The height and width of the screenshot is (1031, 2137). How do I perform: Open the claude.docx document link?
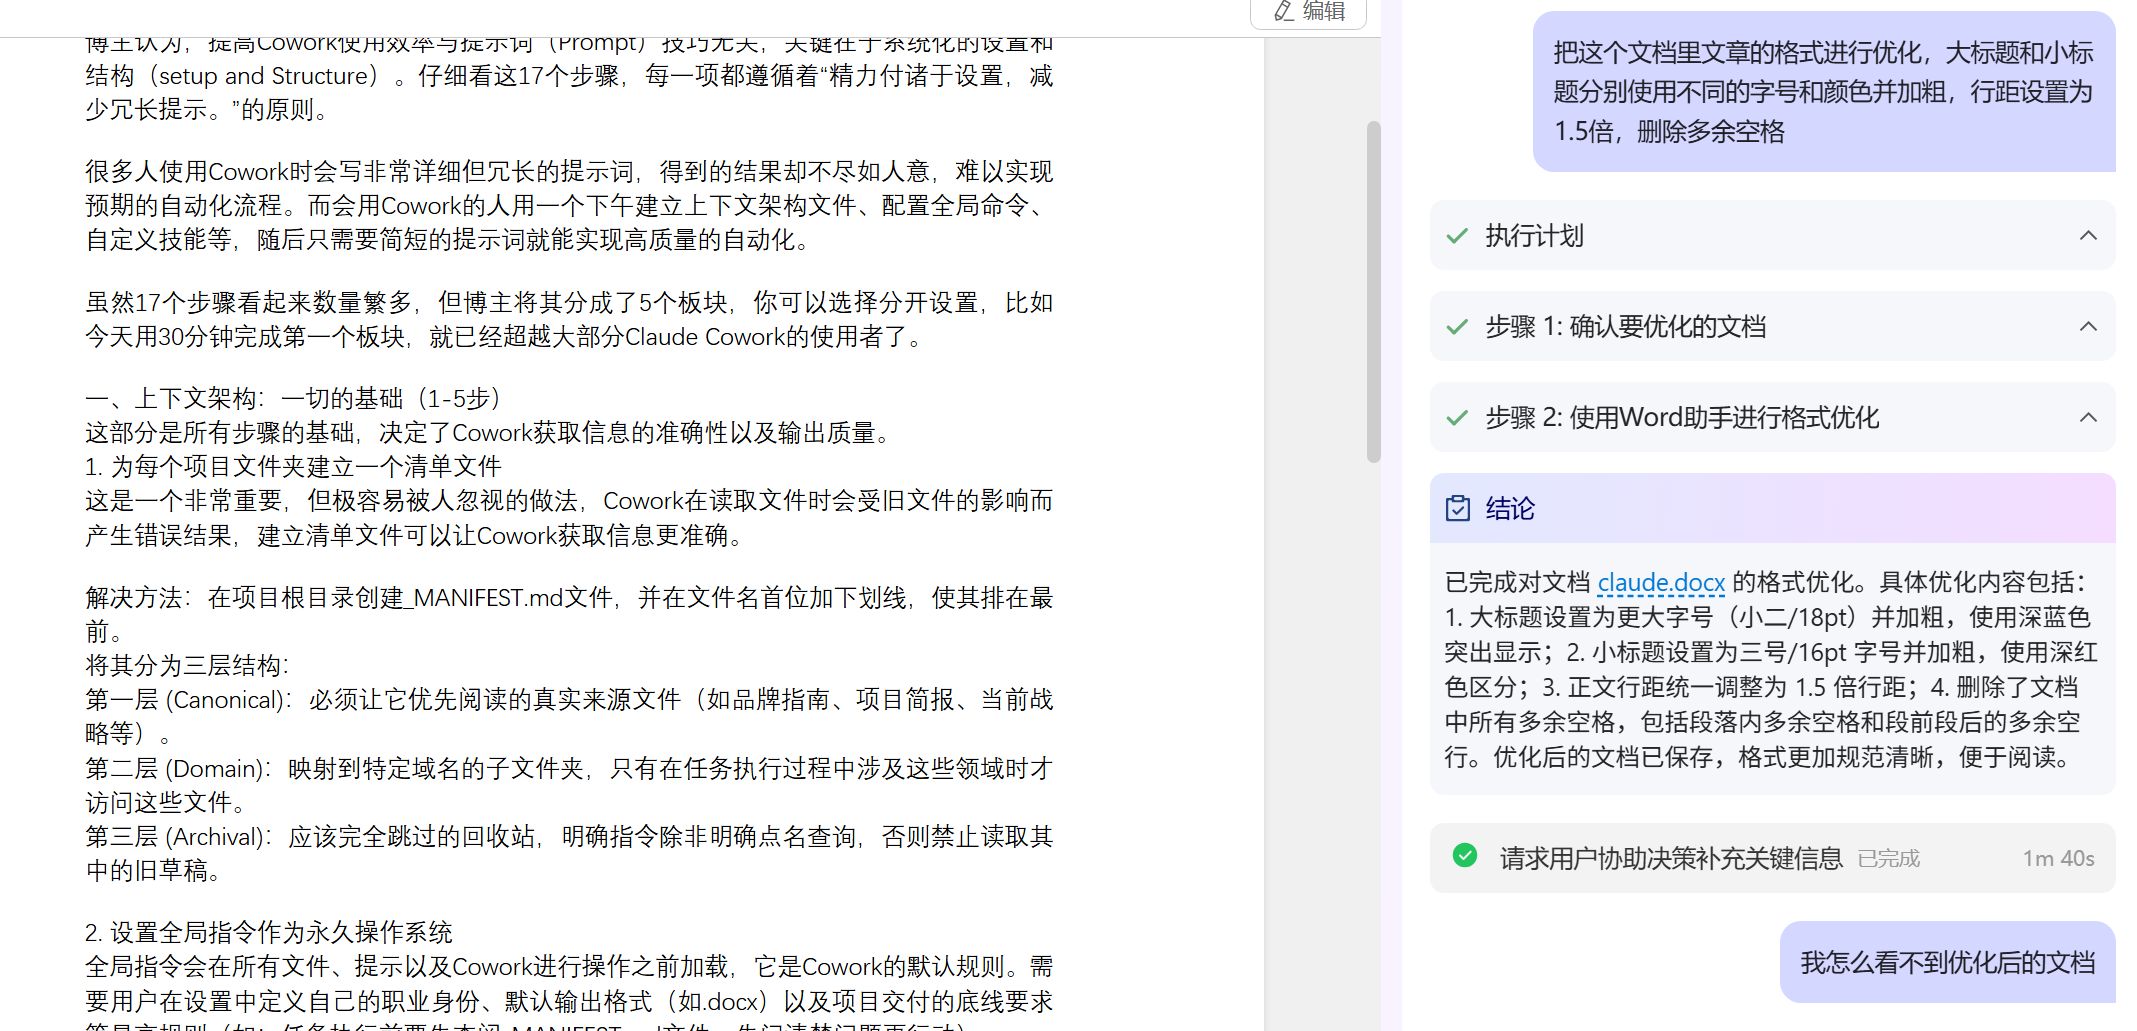click(1661, 582)
